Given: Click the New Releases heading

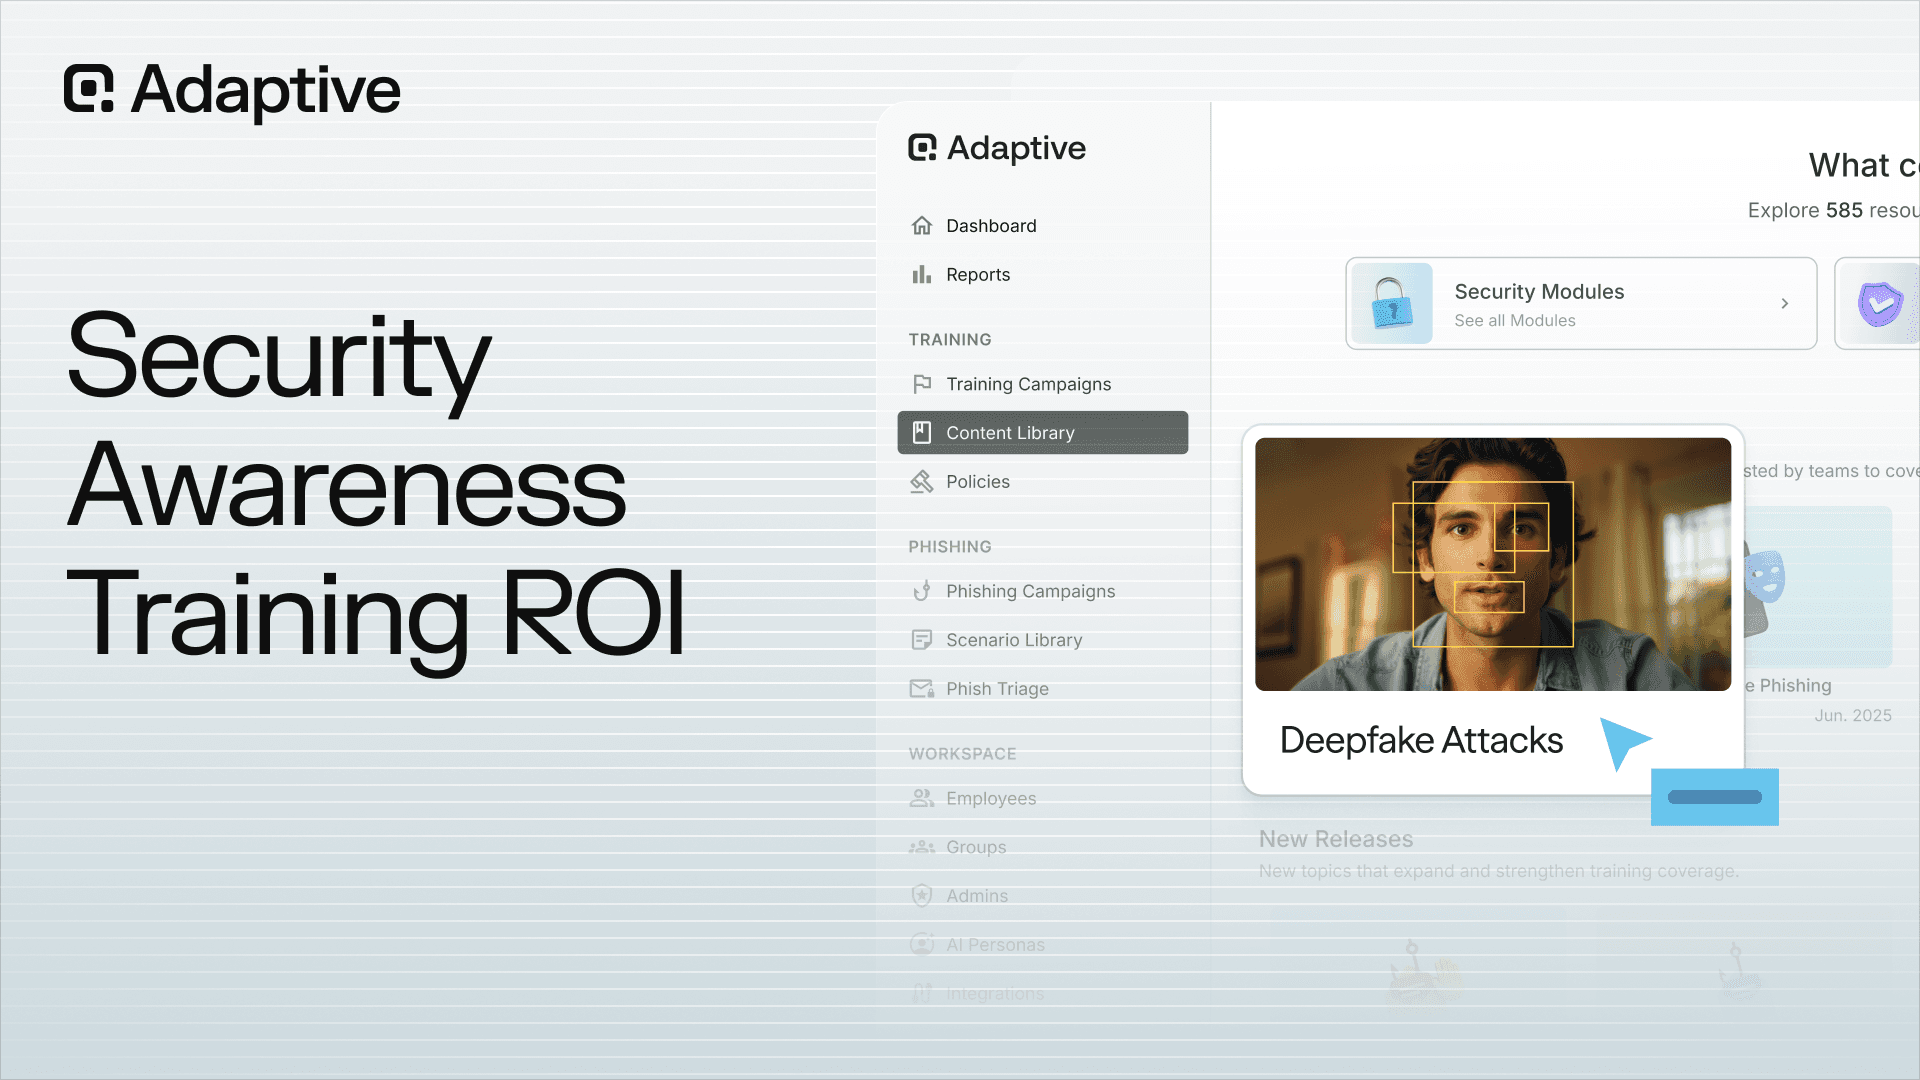Looking at the screenshot, I should pyautogui.click(x=1336, y=839).
